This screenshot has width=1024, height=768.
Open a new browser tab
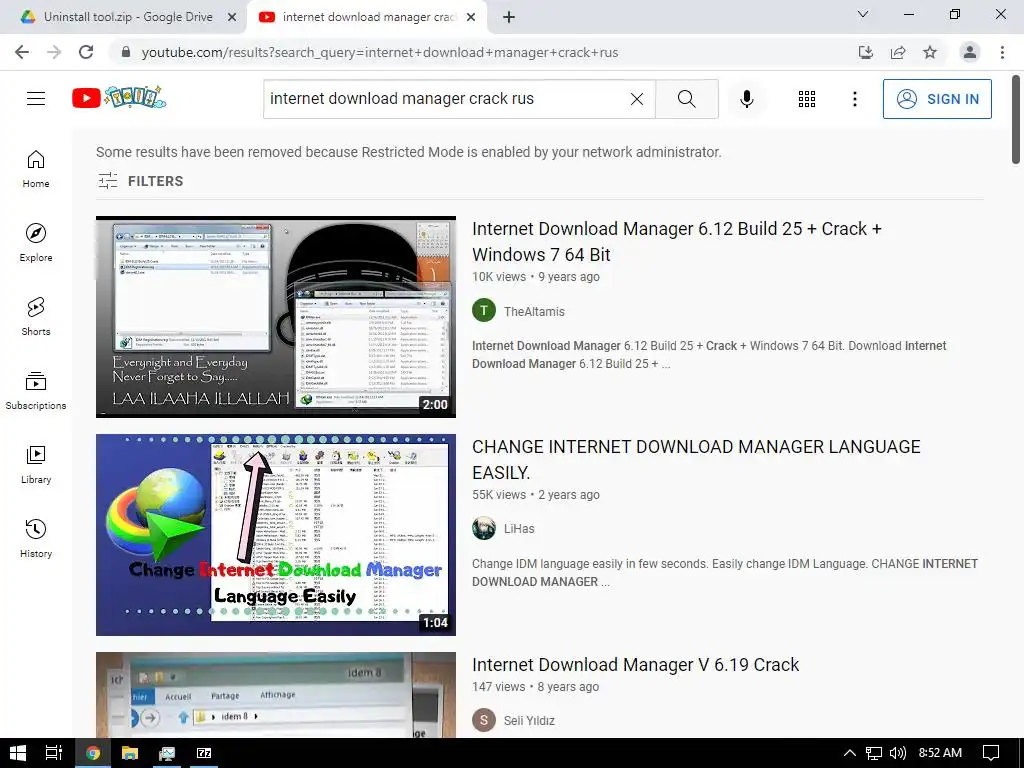(x=509, y=18)
